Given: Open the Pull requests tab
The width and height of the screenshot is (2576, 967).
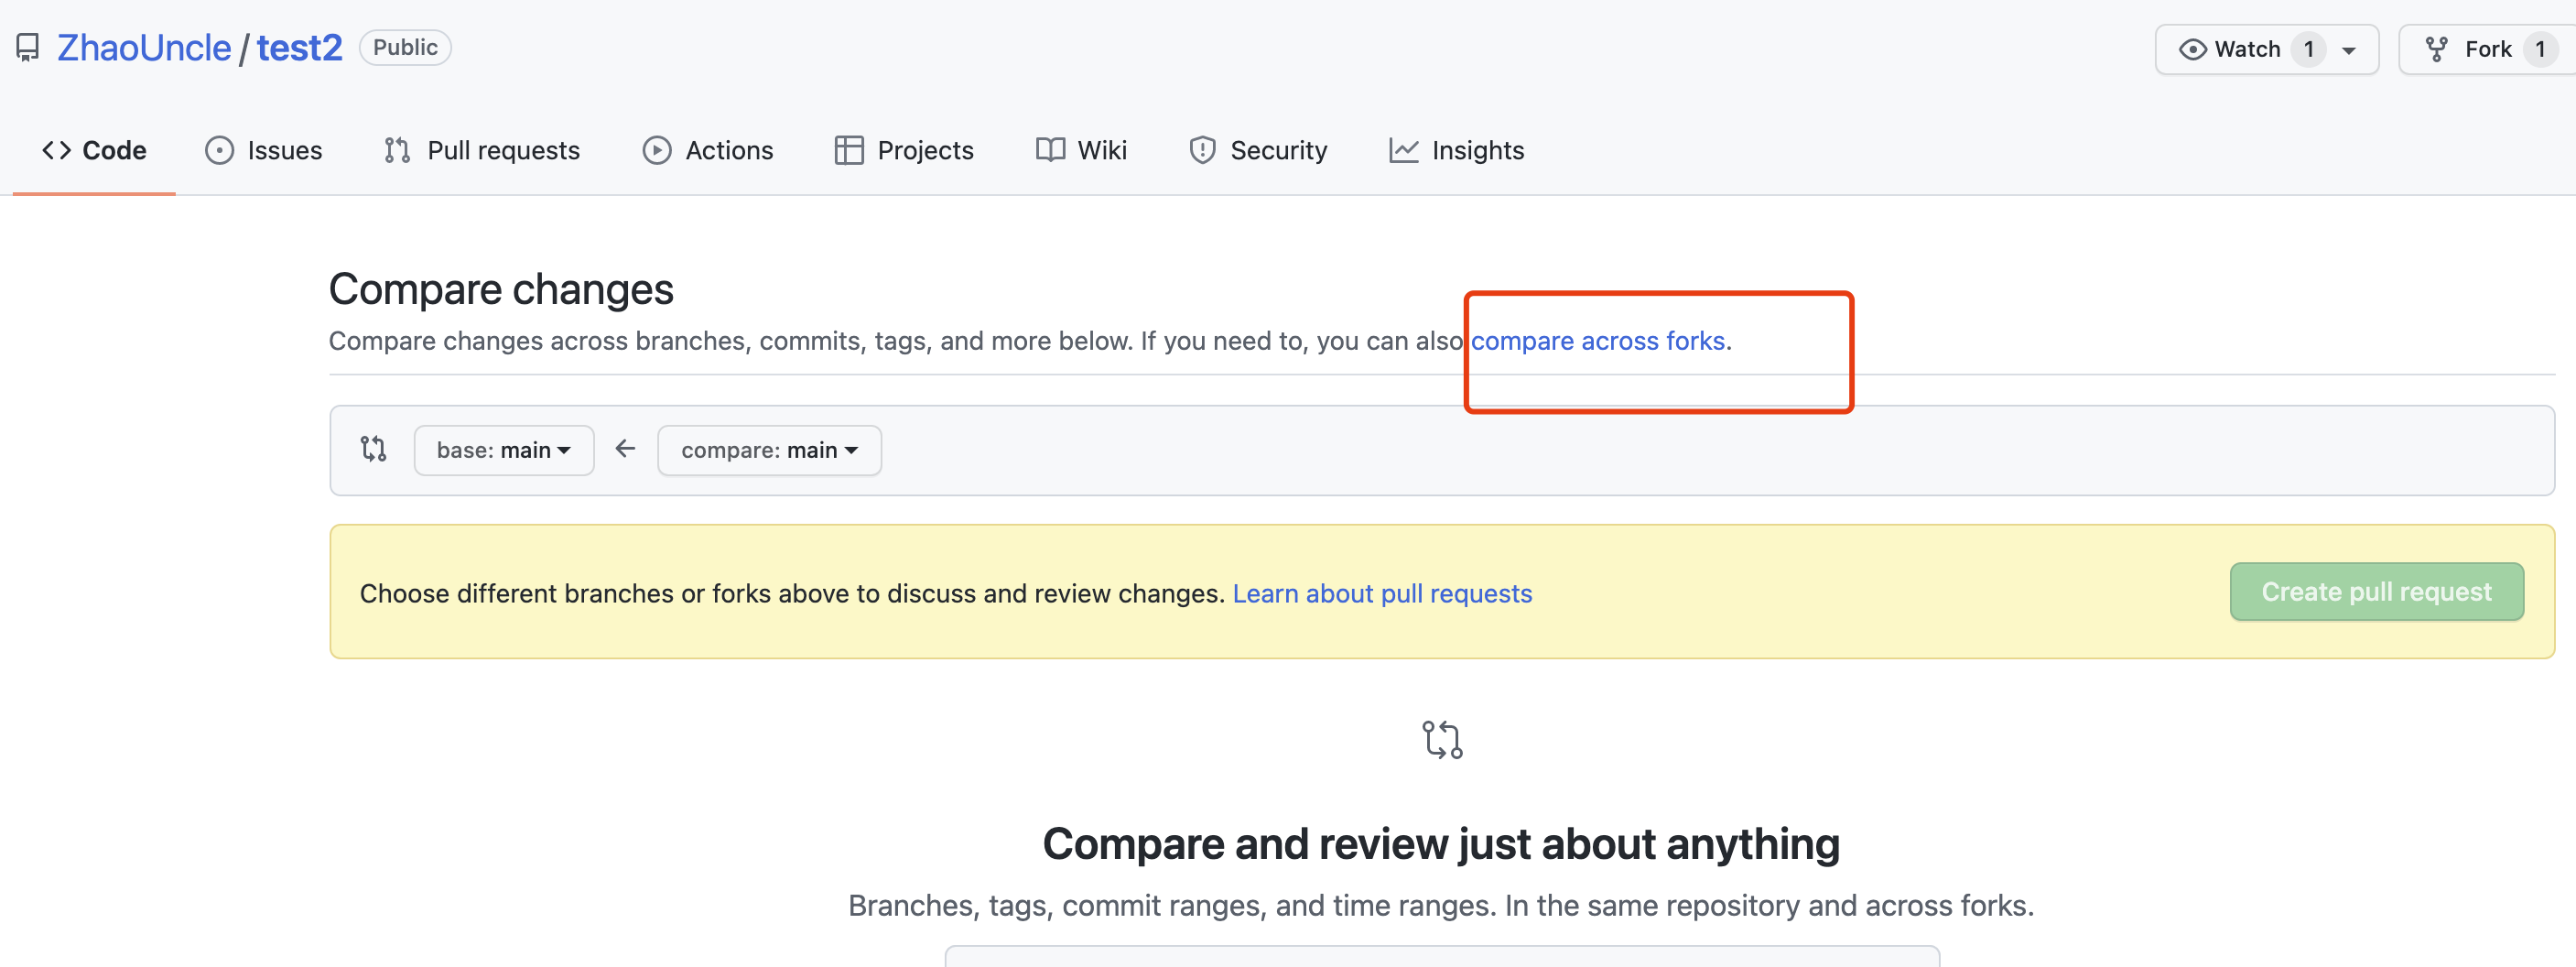Looking at the screenshot, I should point(482,150).
